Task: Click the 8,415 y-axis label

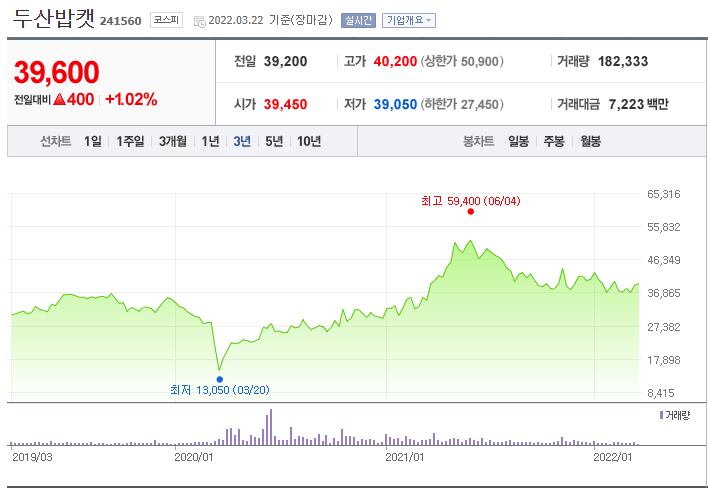Action: (661, 393)
